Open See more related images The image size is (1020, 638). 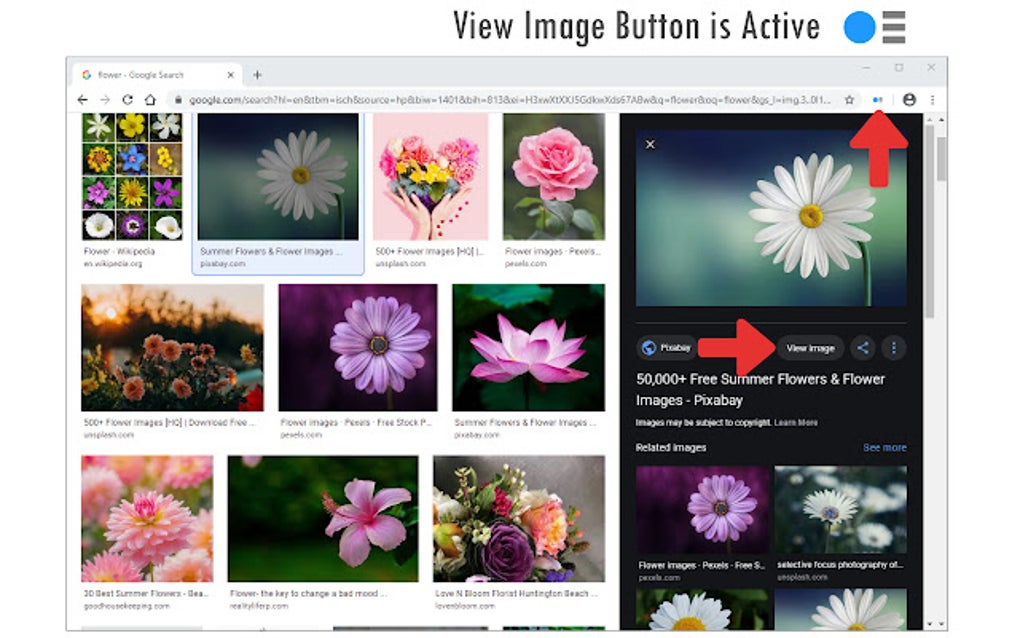tap(885, 447)
